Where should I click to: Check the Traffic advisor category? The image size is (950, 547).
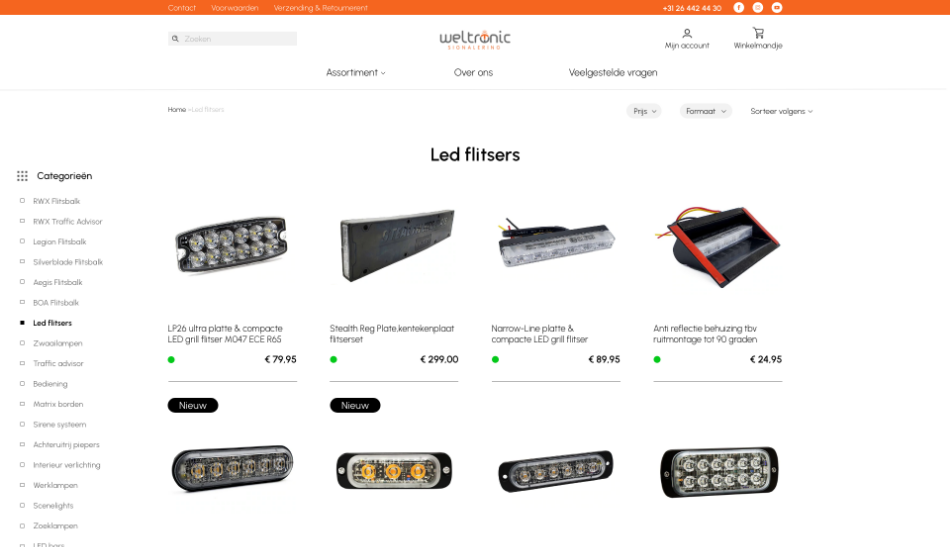tap(22, 363)
